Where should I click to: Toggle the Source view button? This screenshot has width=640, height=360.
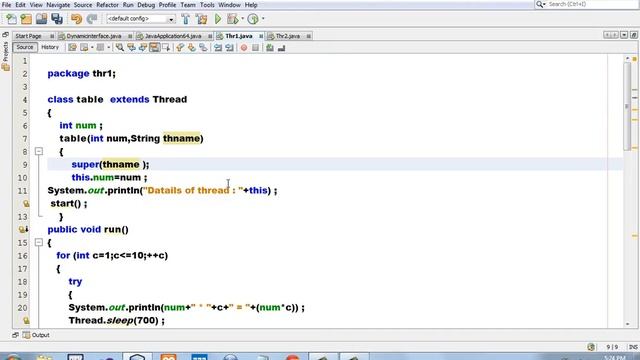pos(25,47)
